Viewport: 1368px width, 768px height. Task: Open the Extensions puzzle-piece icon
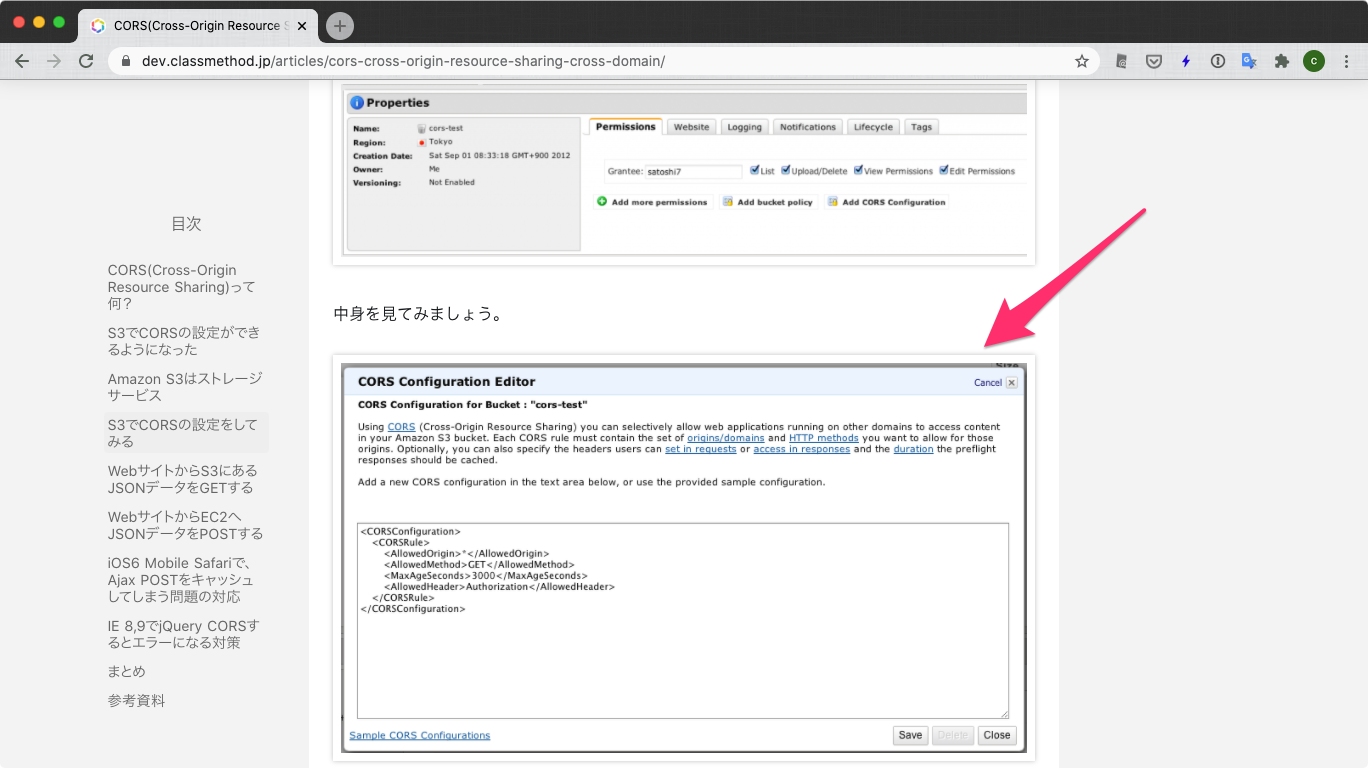pyautogui.click(x=1281, y=61)
